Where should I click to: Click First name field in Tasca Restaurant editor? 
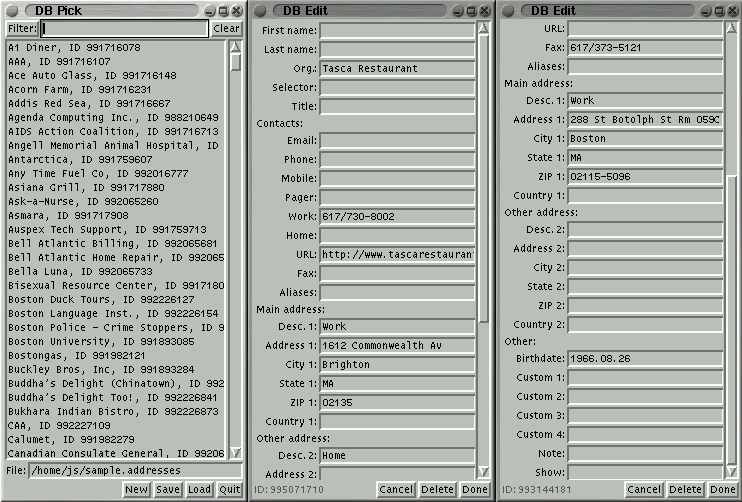point(397,31)
